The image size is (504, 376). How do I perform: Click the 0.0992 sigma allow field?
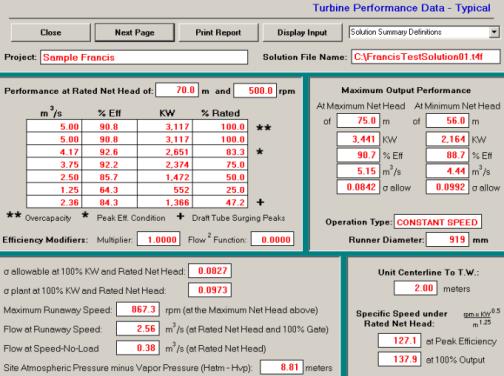(x=448, y=187)
